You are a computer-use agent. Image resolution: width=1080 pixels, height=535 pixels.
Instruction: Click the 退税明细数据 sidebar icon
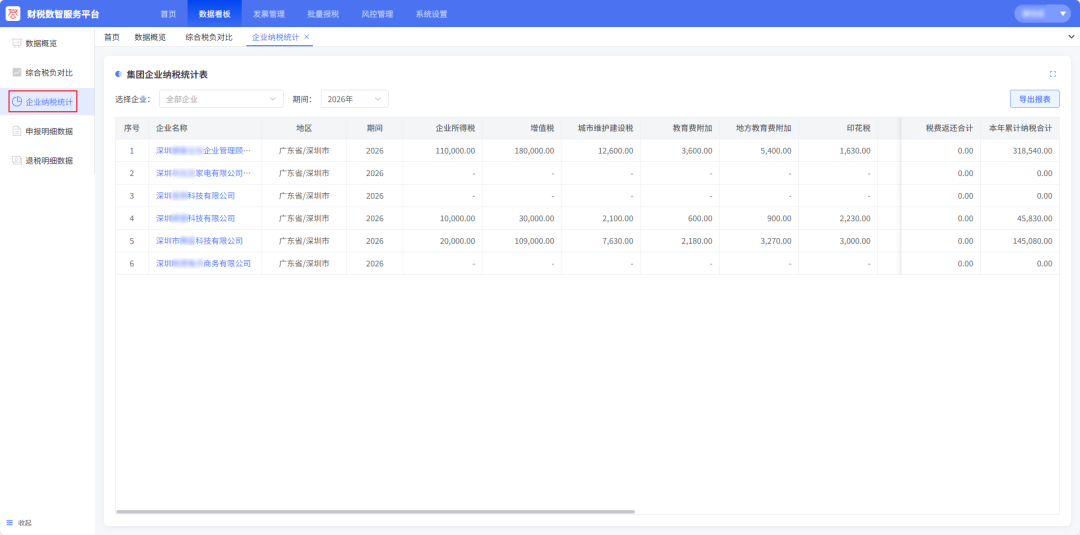tap(17, 160)
